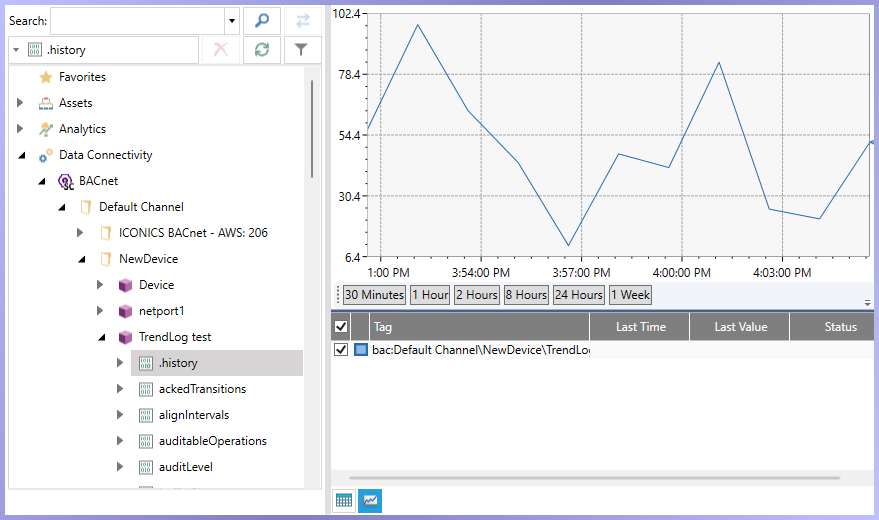Expand the ICONICS BACnet - AWS: 206 node
Screen dimensions: 879x520
80,233
